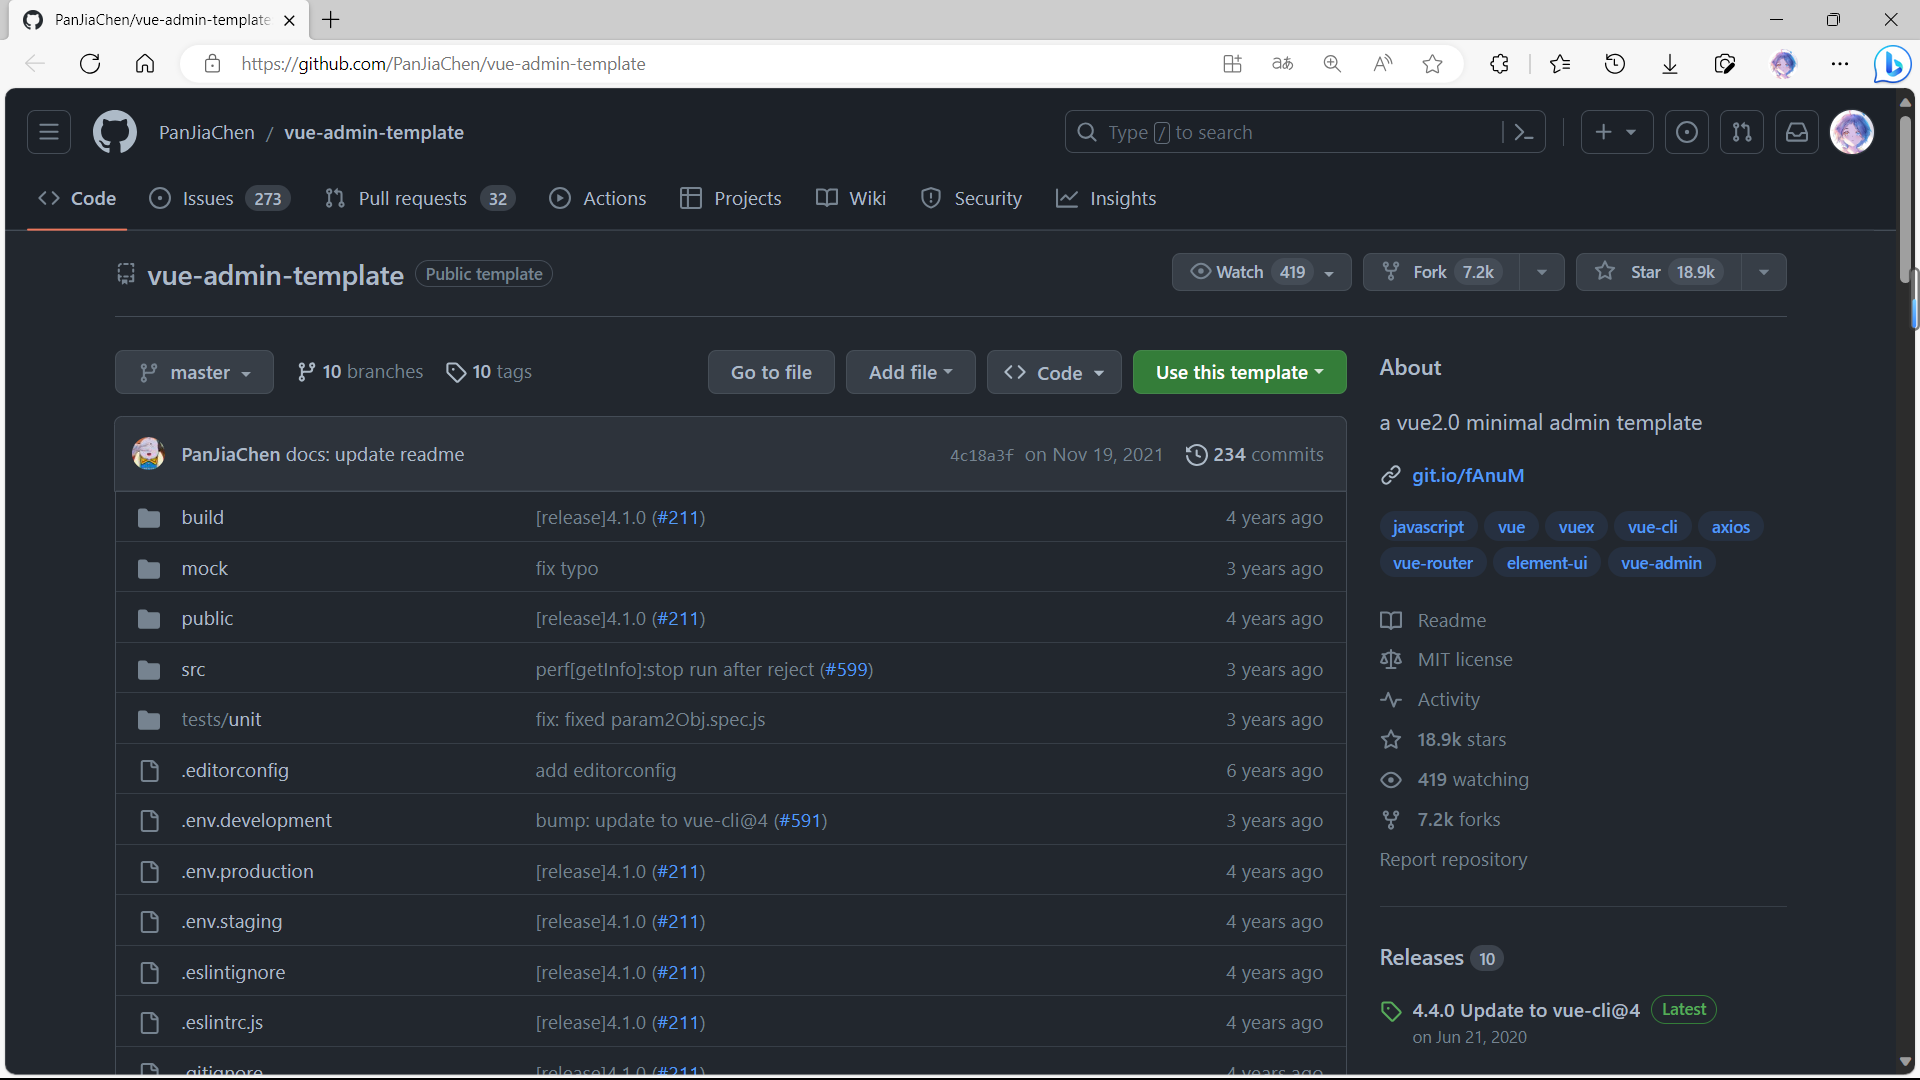The height and width of the screenshot is (1080, 1920).
Task: Click issues circle icon in top header
Action: 1686,132
